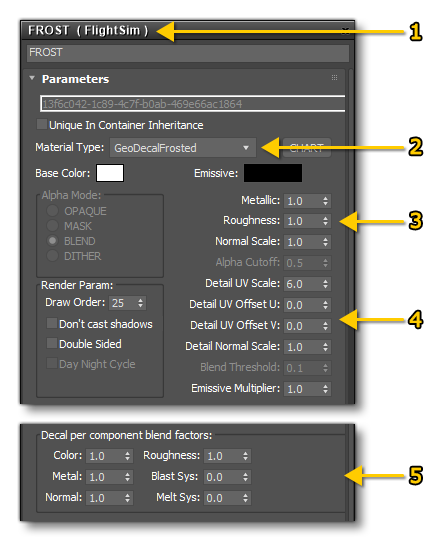435x541 pixels.
Task: Enable Don't cast shadows checkbox
Action: 52,323
